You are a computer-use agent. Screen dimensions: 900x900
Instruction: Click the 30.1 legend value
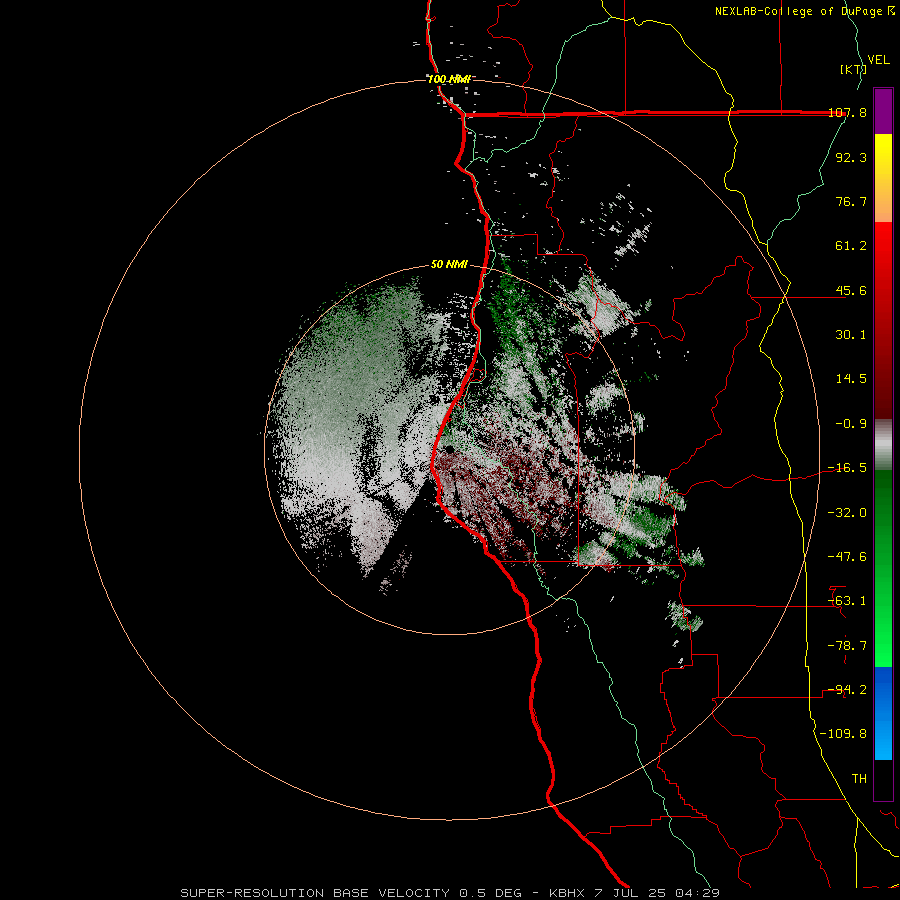(x=851, y=335)
